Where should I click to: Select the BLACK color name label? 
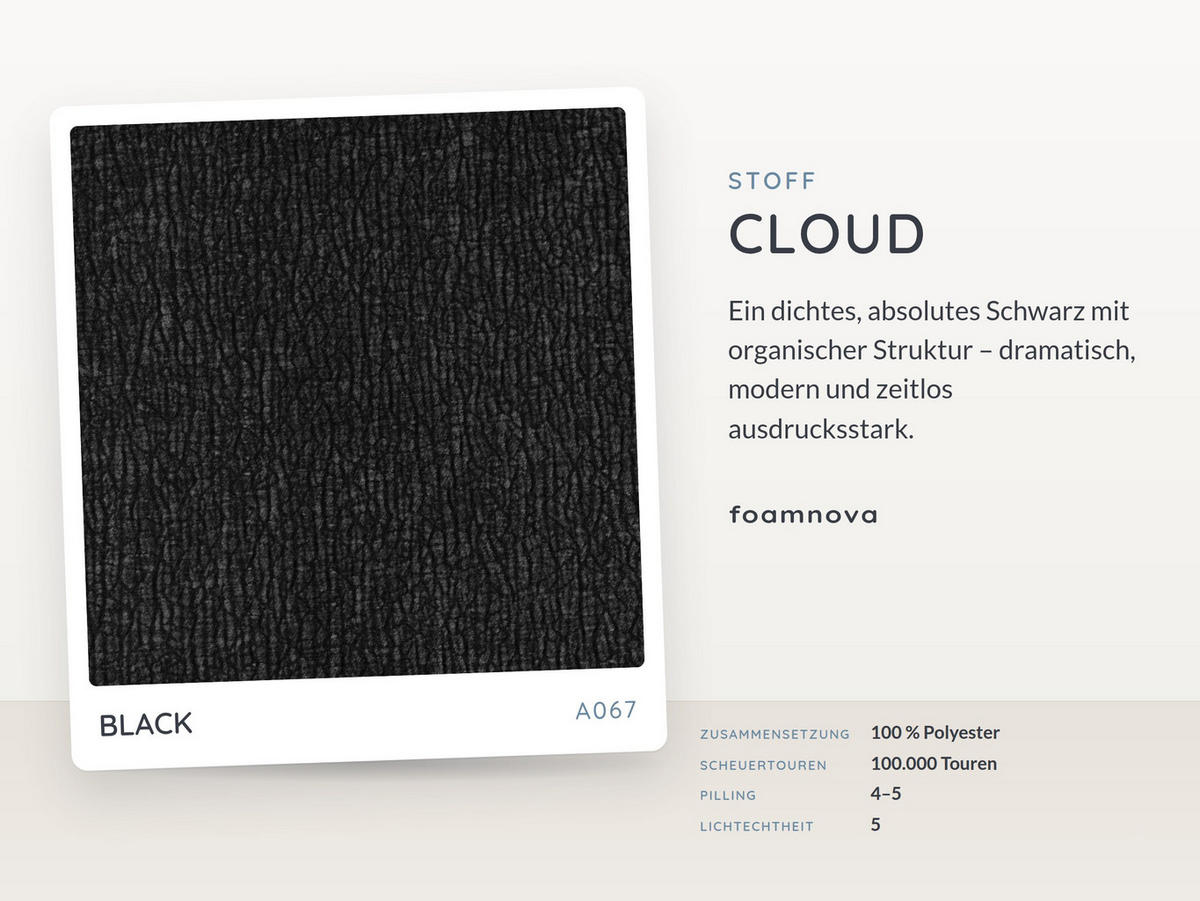pos(146,725)
